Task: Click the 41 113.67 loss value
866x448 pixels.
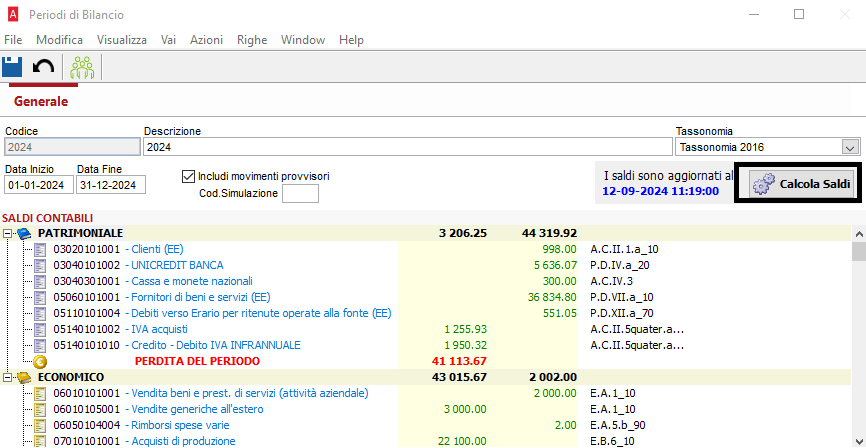Action: pos(460,362)
